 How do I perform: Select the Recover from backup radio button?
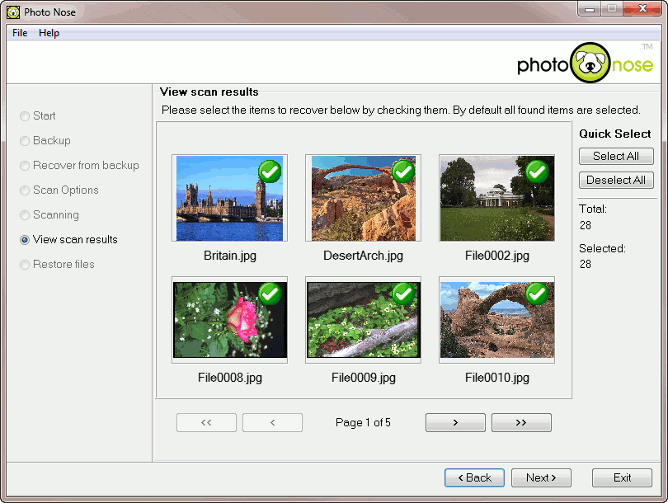25,166
